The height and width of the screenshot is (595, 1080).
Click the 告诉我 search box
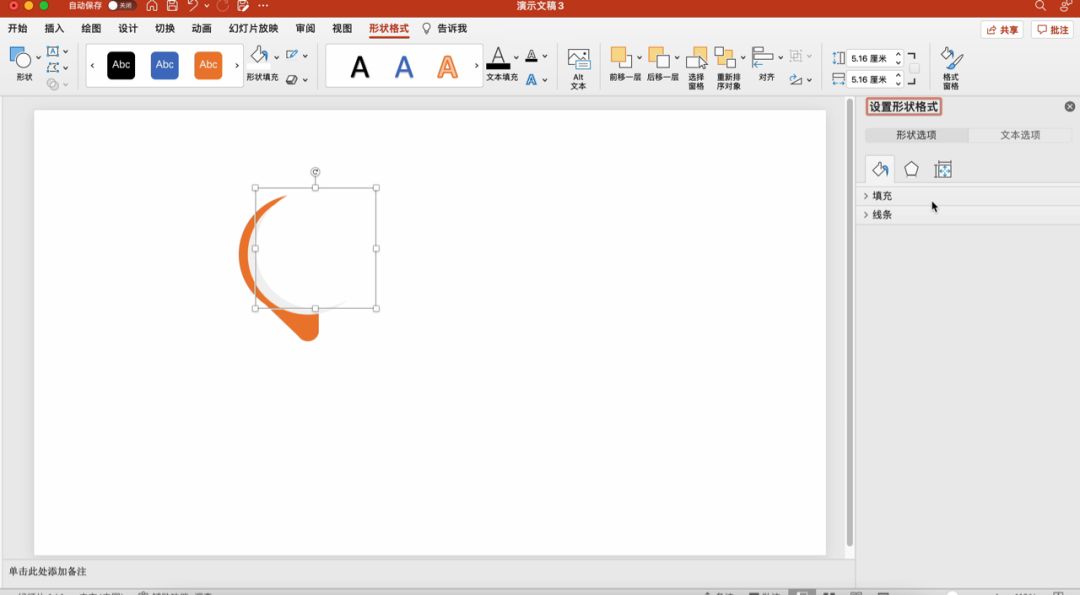(445, 28)
